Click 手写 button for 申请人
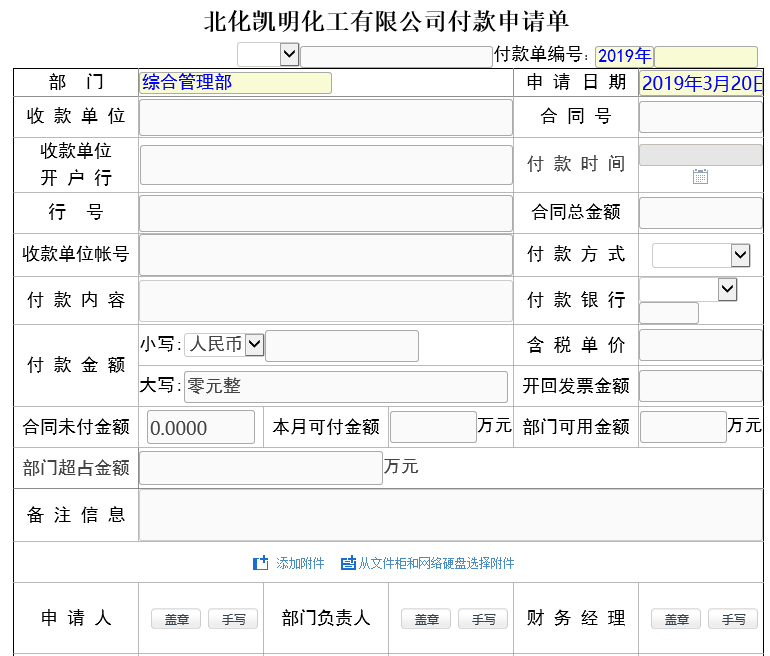770x656 pixels. (233, 619)
